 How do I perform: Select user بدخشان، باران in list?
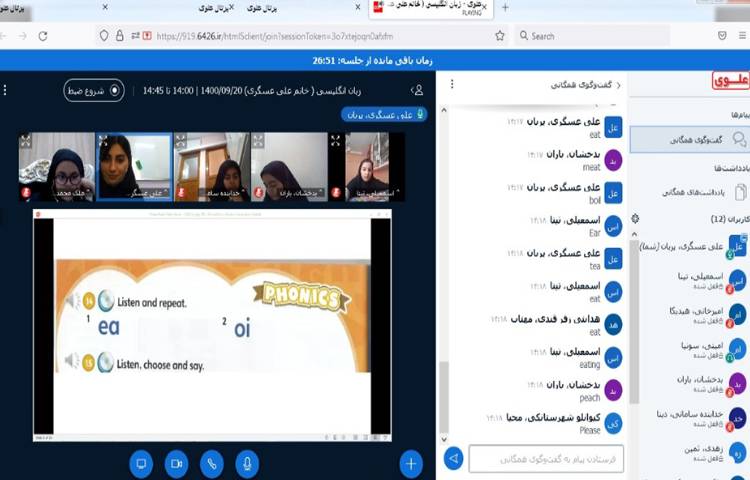[712, 384]
